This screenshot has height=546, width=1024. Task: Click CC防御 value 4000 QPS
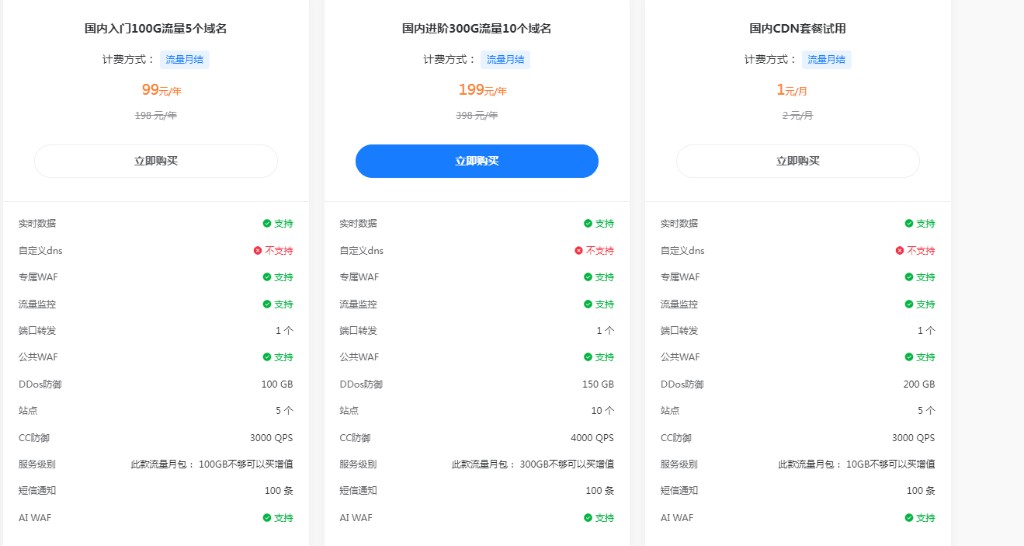coord(592,438)
